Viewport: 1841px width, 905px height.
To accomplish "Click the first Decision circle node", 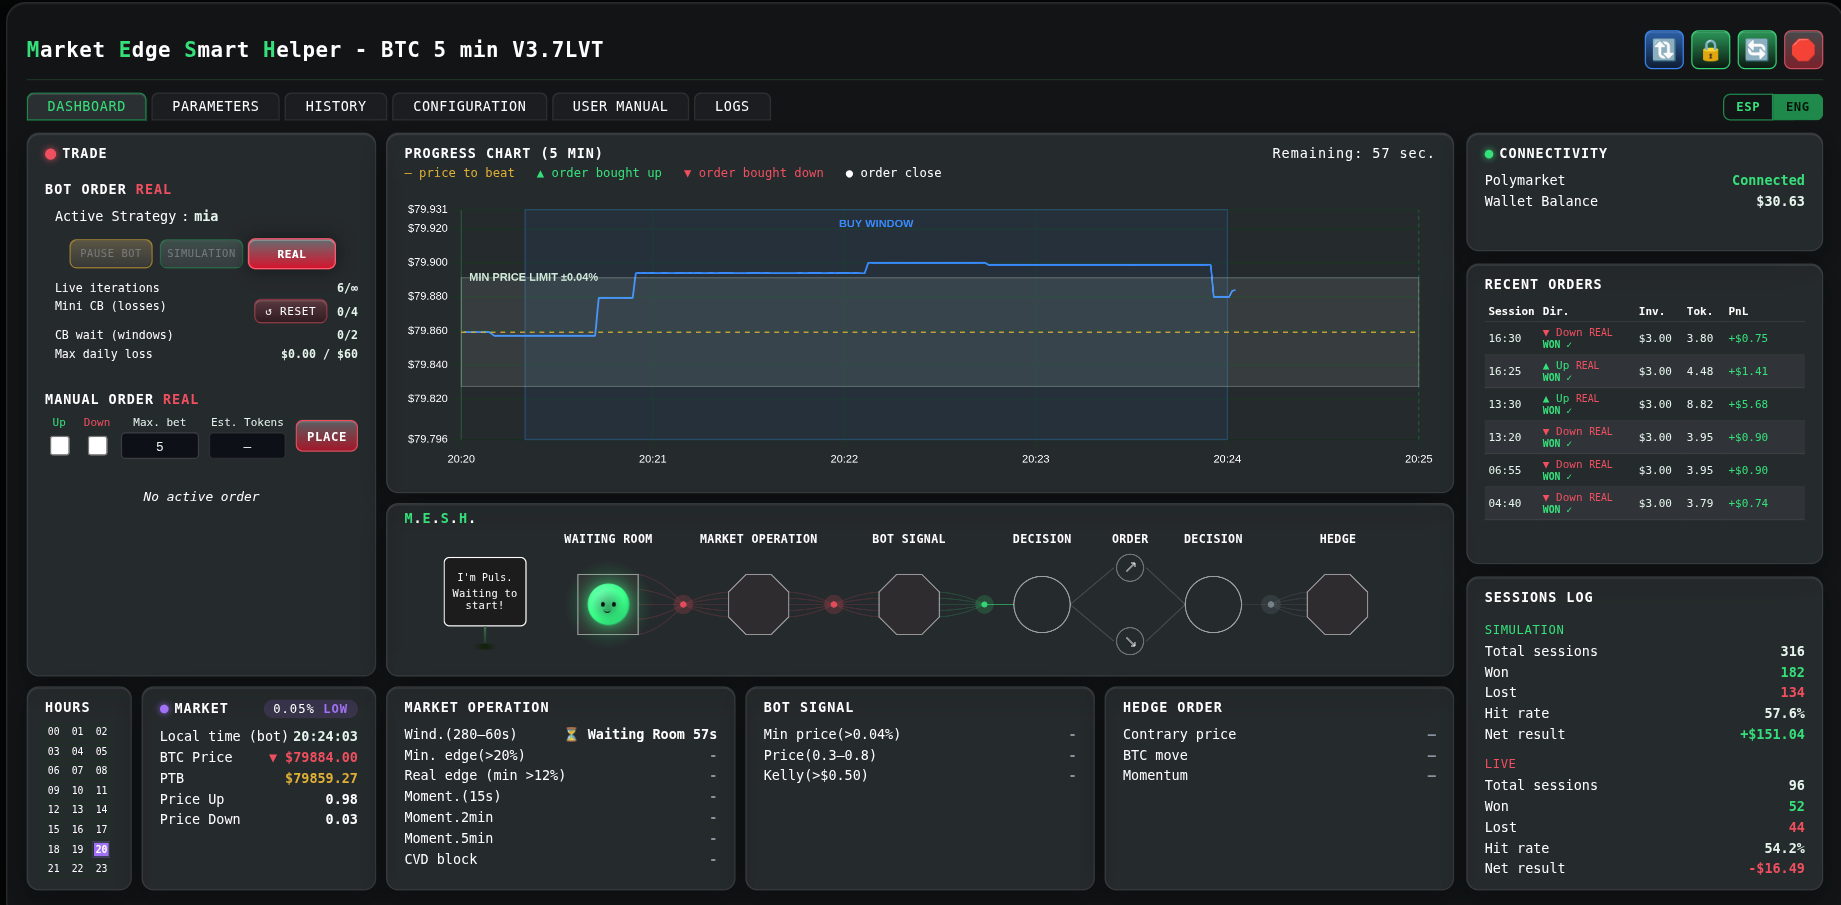I will point(1042,604).
